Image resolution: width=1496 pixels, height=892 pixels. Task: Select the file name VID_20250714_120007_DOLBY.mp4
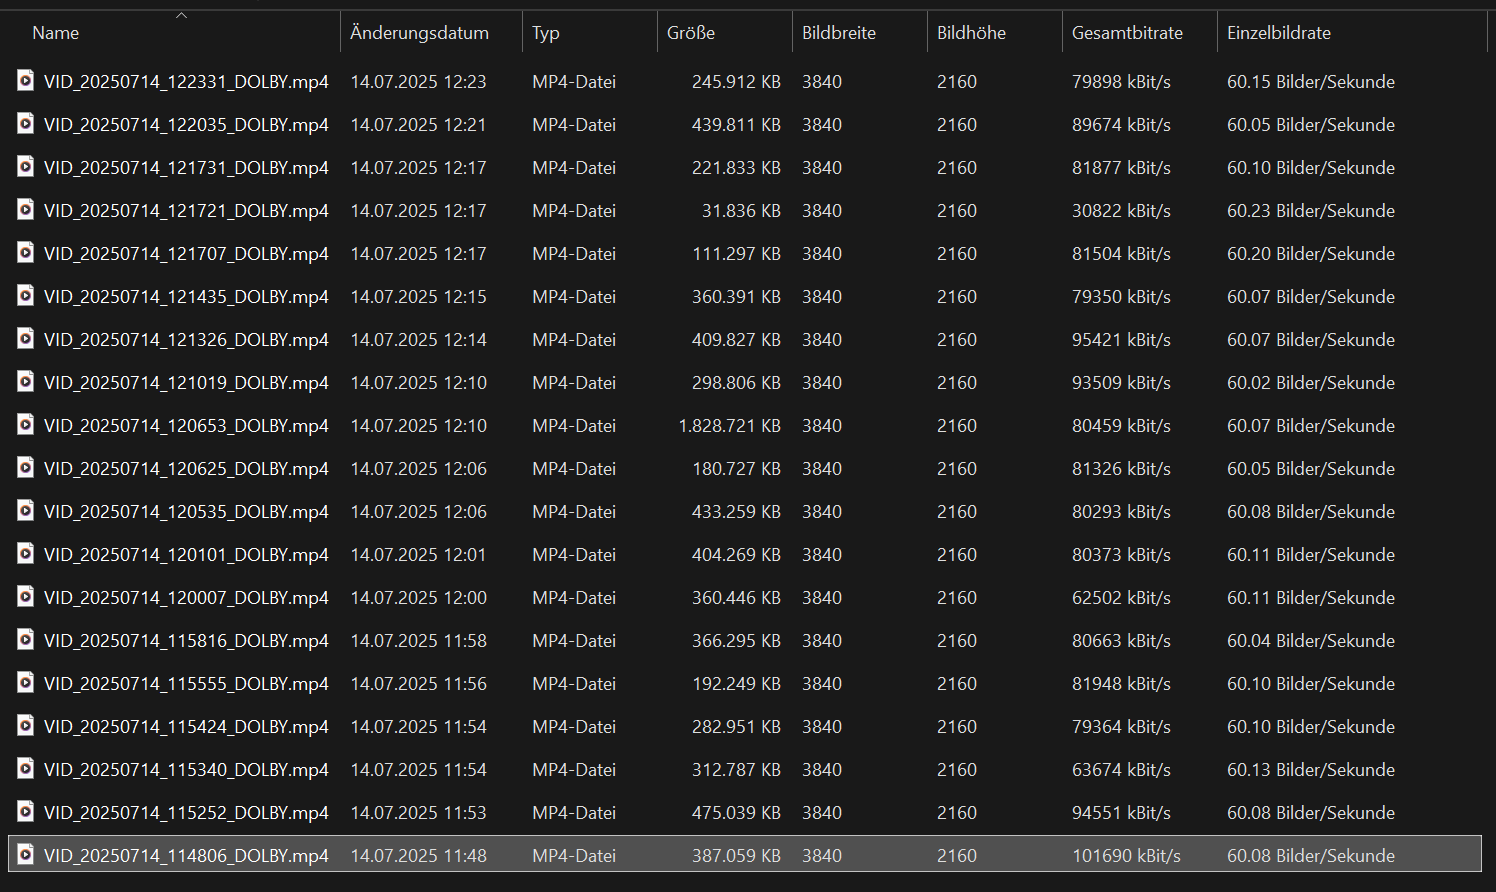point(186,598)
